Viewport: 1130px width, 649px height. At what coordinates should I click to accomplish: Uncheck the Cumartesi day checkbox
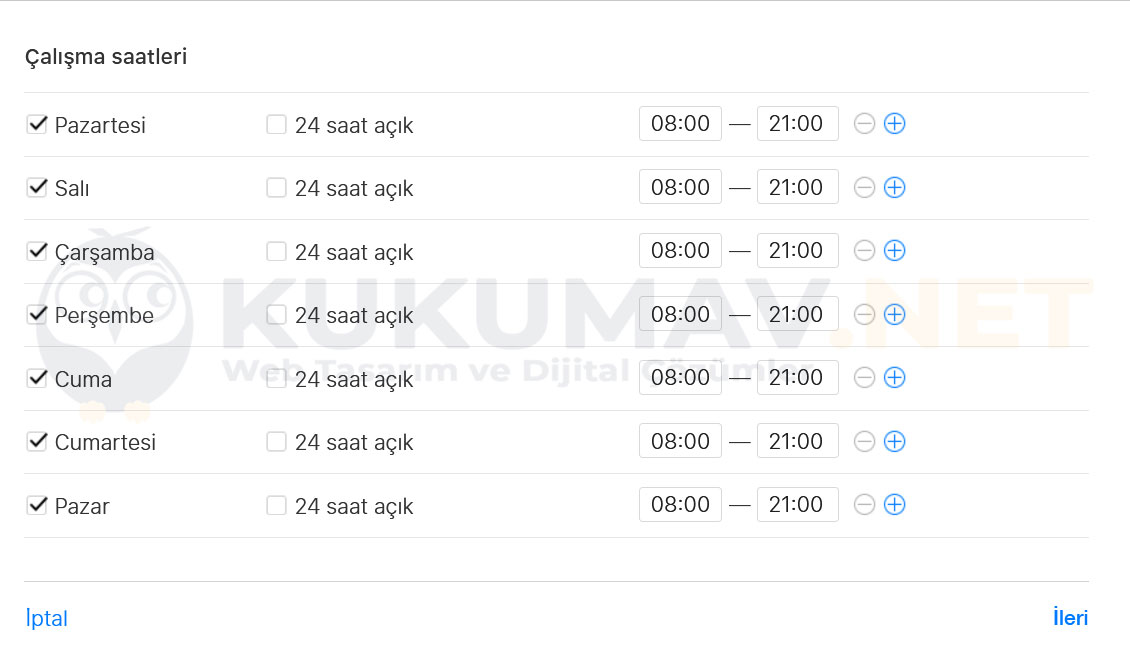click(37, 442)
